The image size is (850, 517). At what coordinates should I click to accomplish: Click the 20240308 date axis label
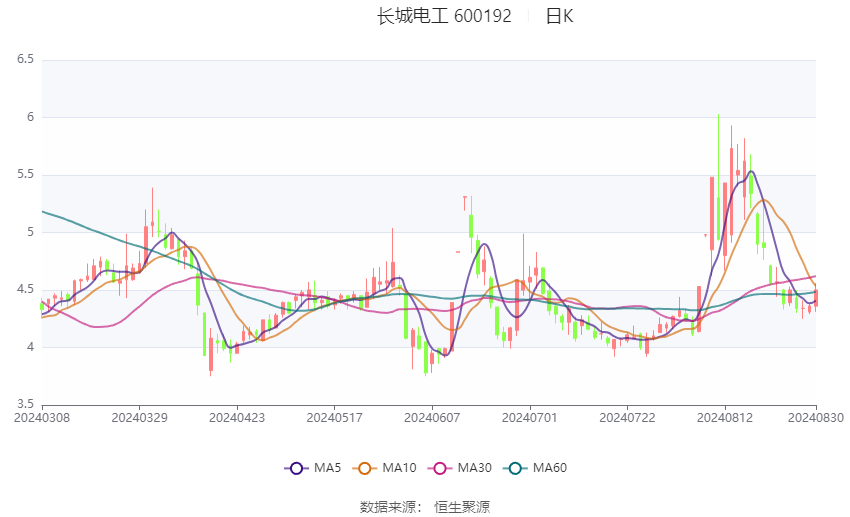(x=42, y=418)
